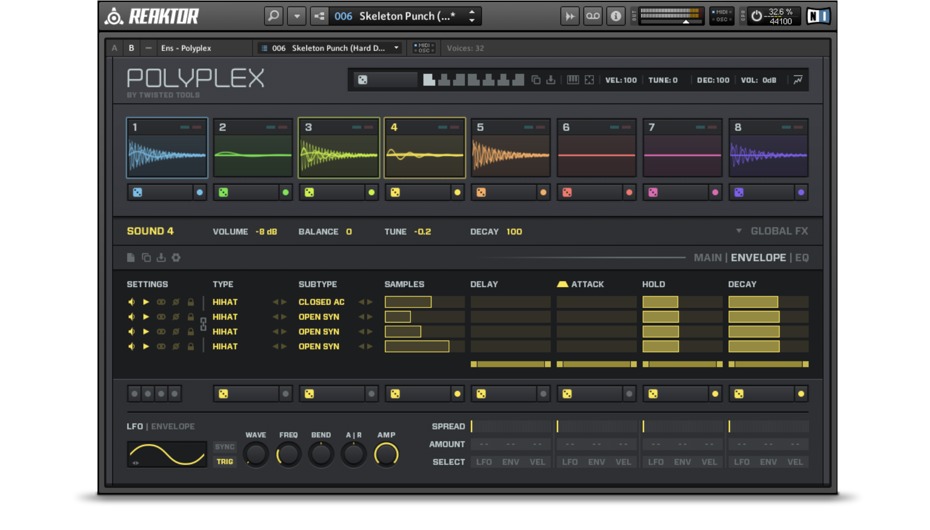Toggle the Reaktor power button
Viewport: 930px width, 530px height.
tap(757, 16)
